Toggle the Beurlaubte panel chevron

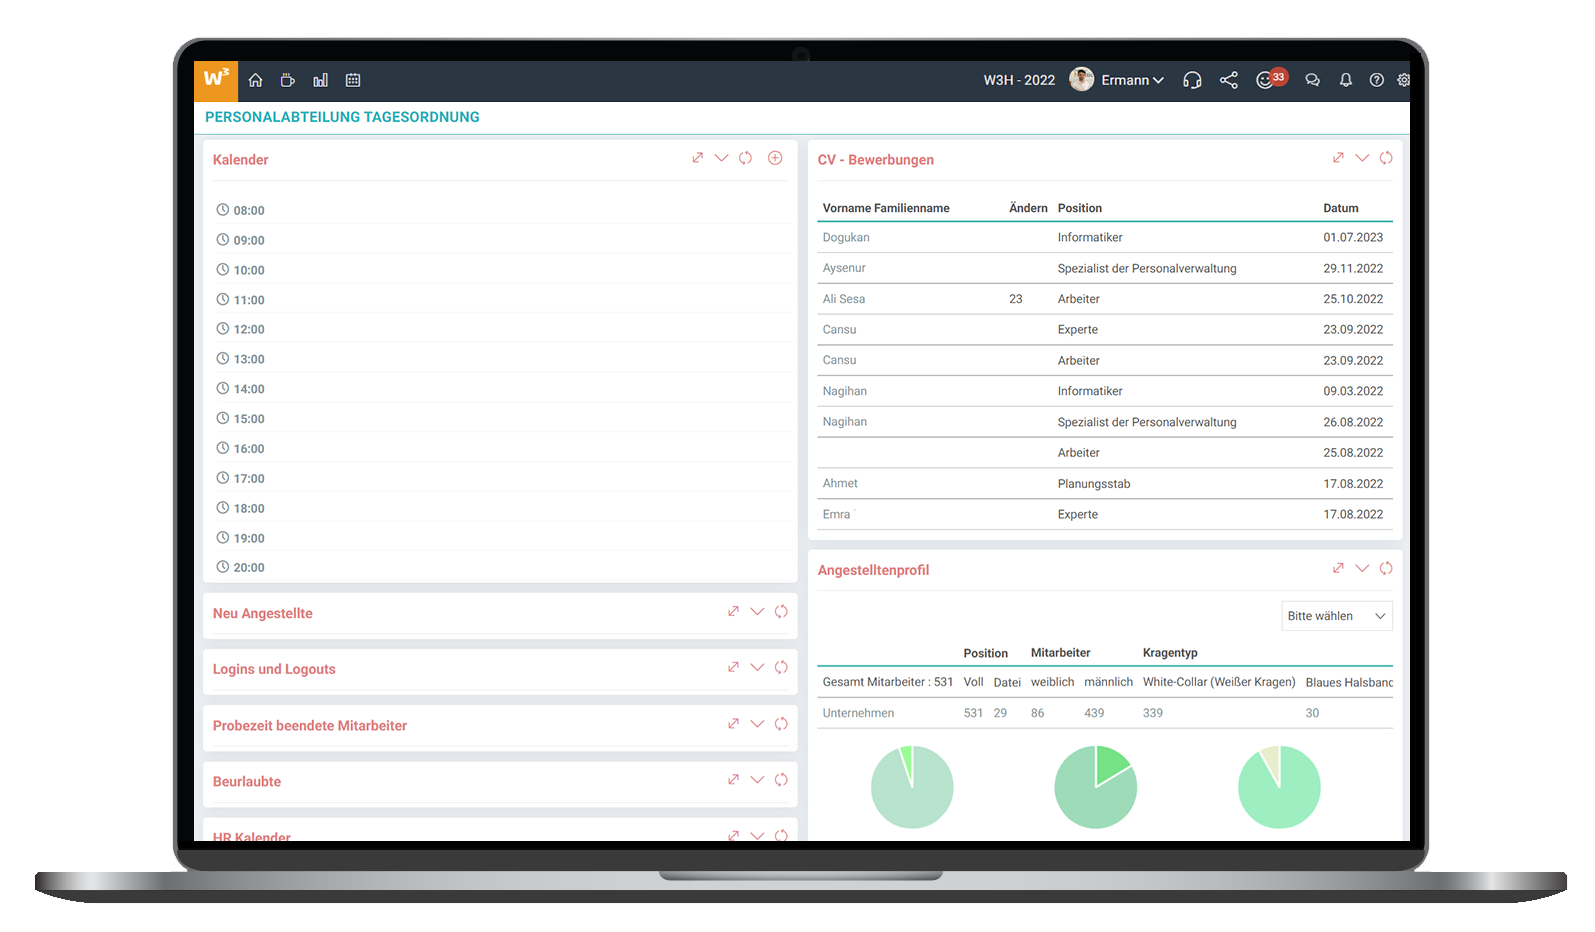(757, 779)
